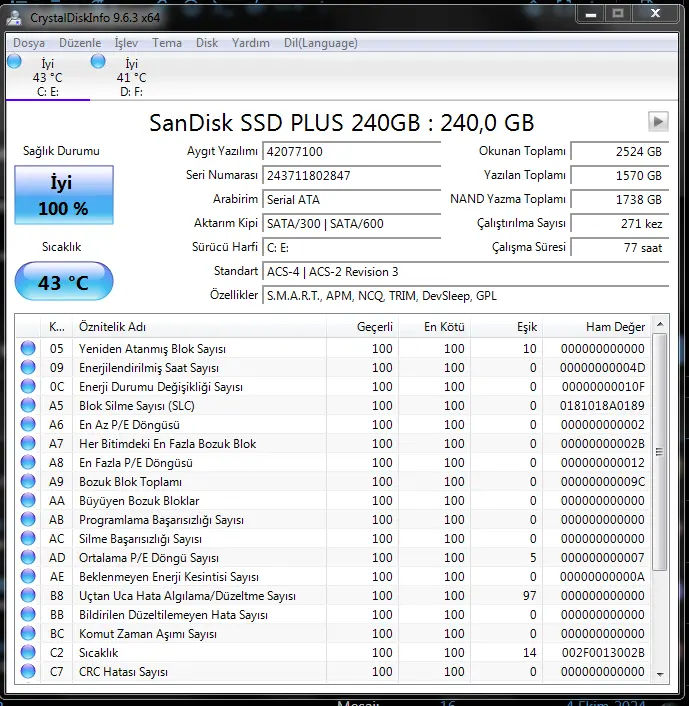Click the Çalıştırılma Sayısı 271 kez value
This screenshot has height=706, width=689.
[620, 223]
